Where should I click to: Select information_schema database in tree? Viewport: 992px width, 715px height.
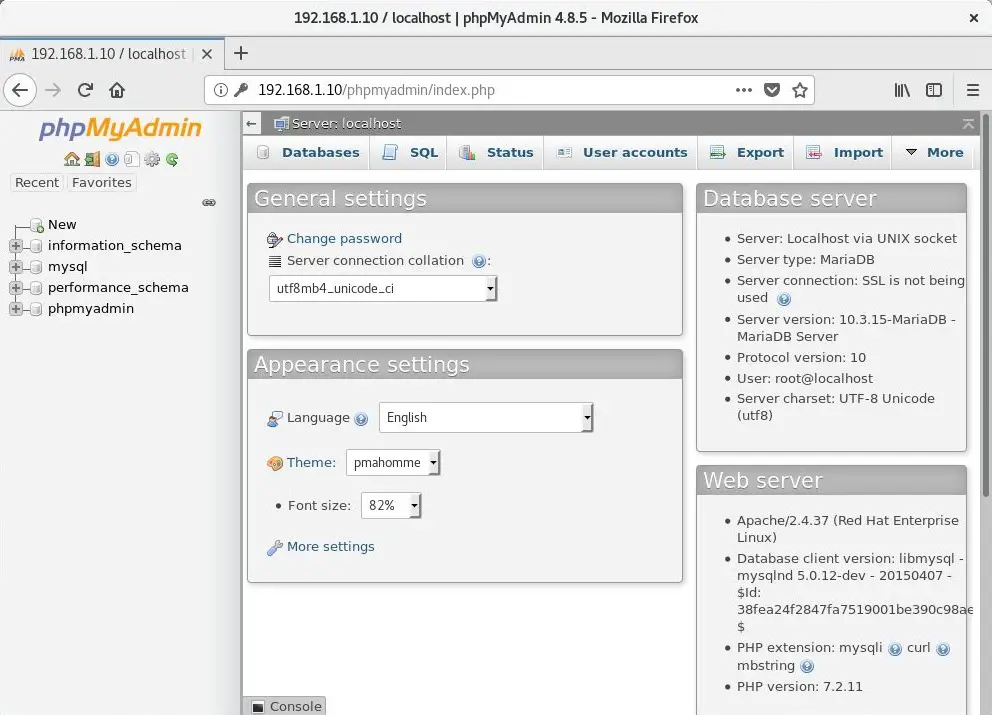pyautogui.click(x=115, y=246)
